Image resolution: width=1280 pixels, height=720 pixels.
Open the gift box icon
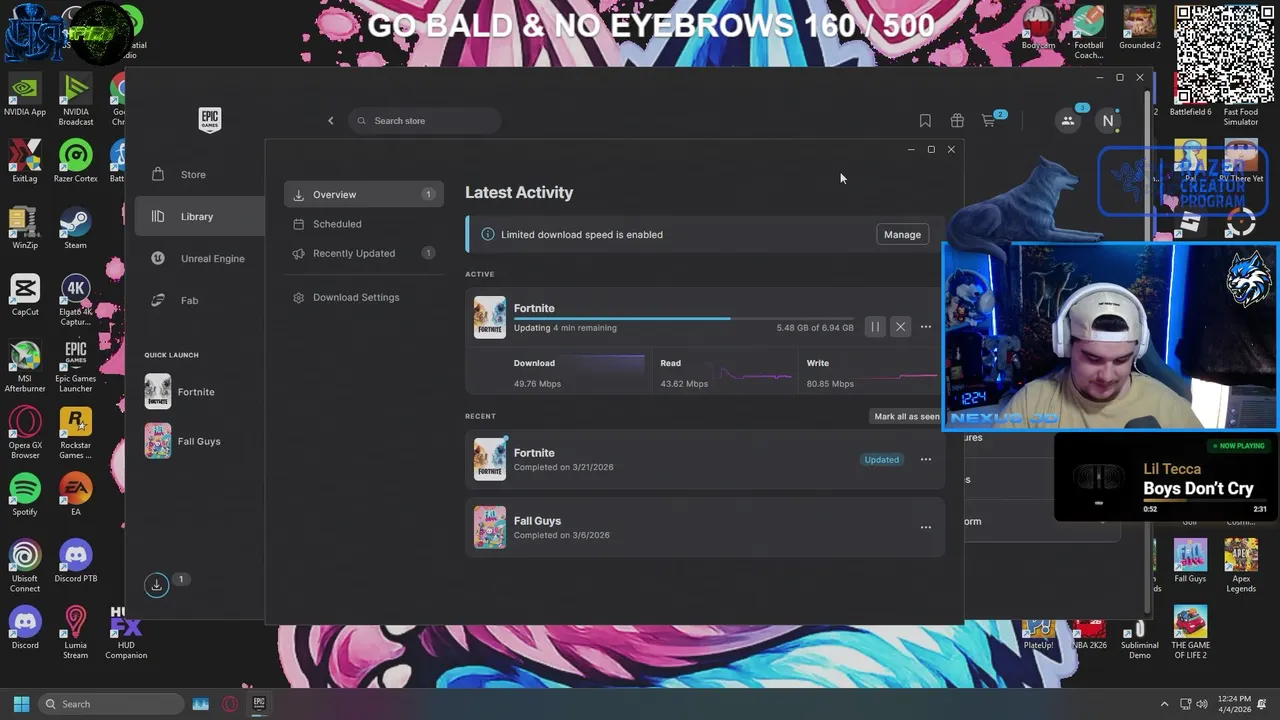[957, 121]
